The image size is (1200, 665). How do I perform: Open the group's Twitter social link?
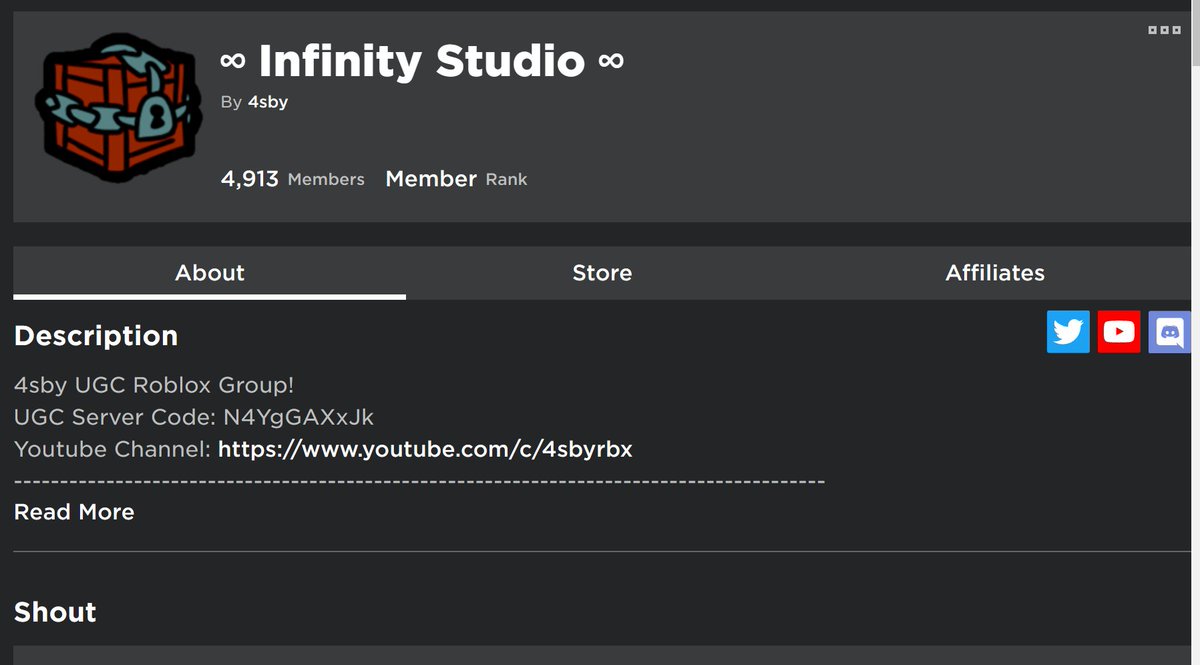pyautogui.click(x=1068, y=332)
